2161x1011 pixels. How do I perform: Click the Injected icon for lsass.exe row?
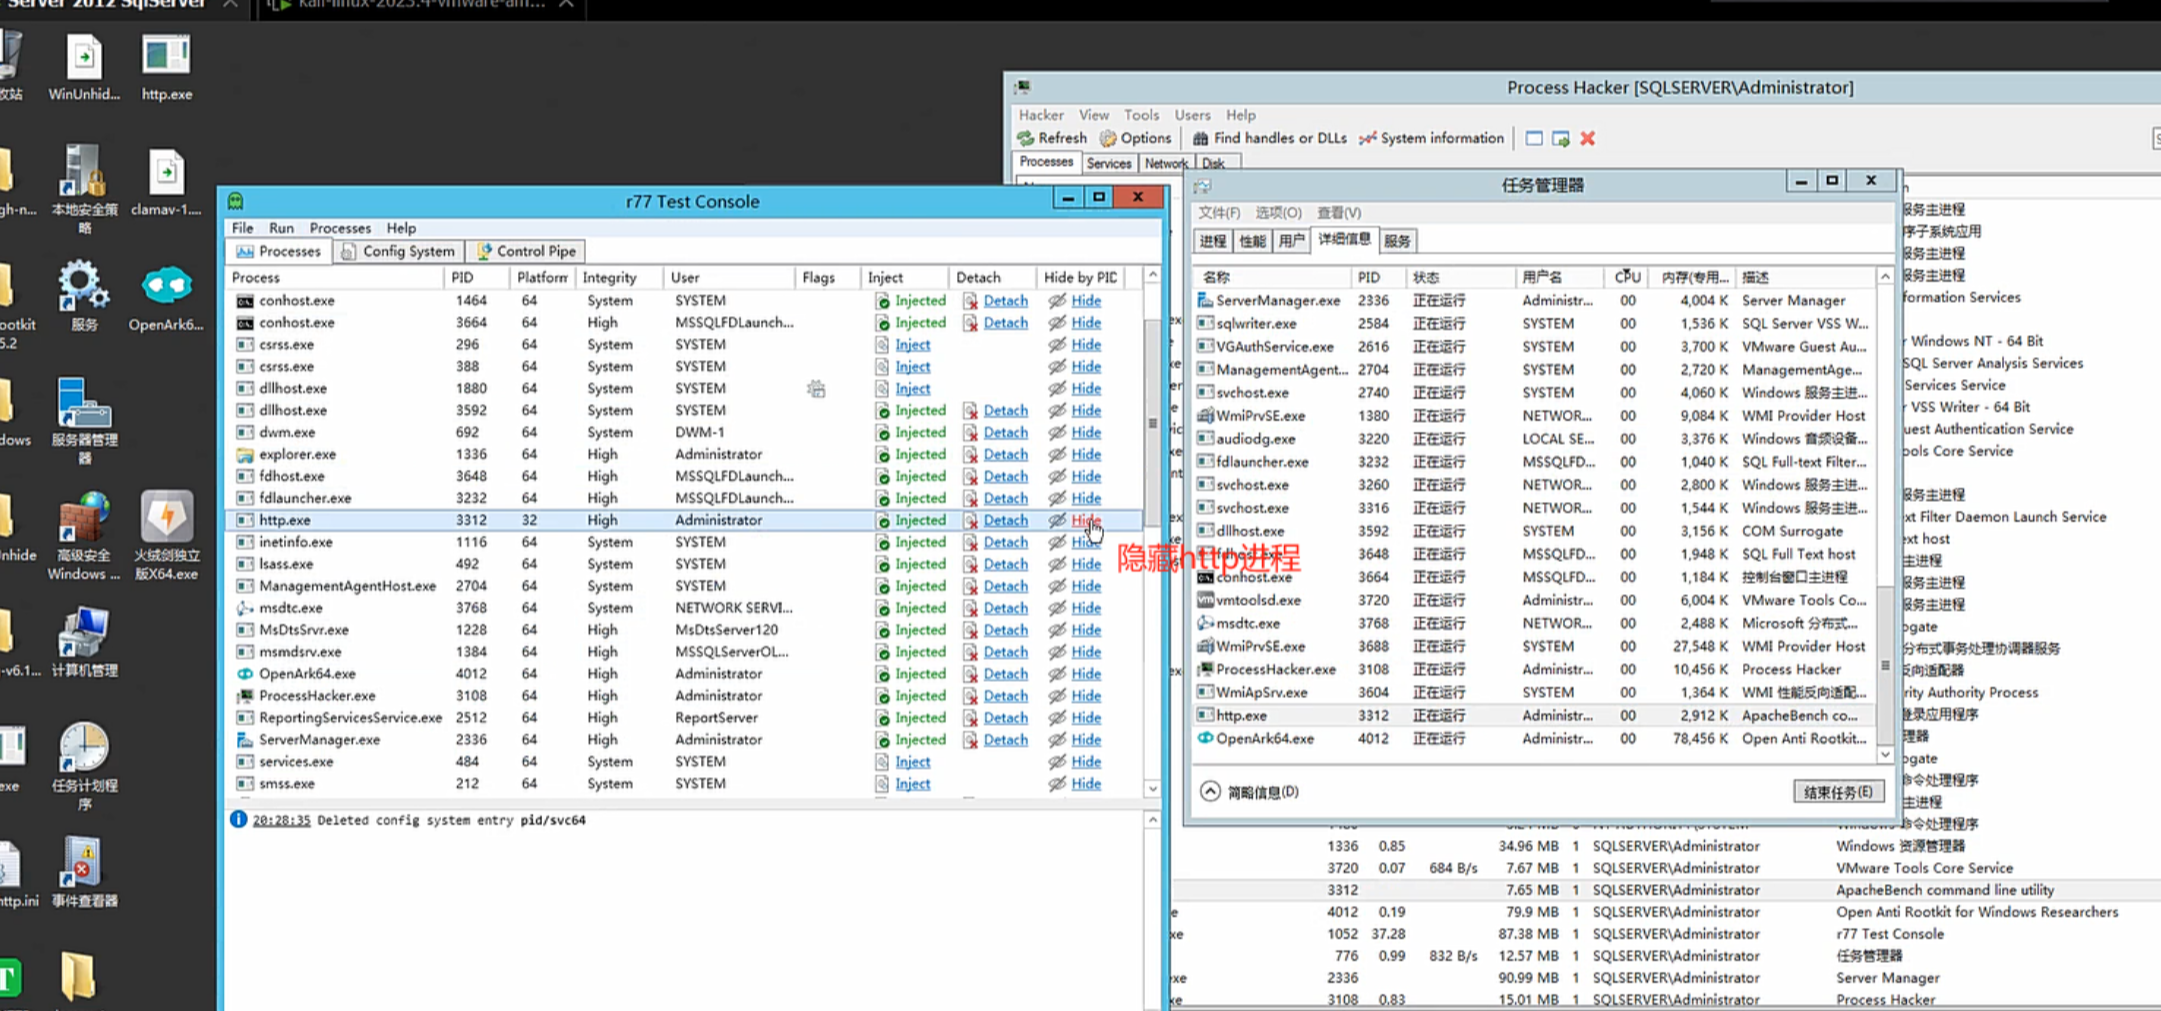(x=882, y=564)
